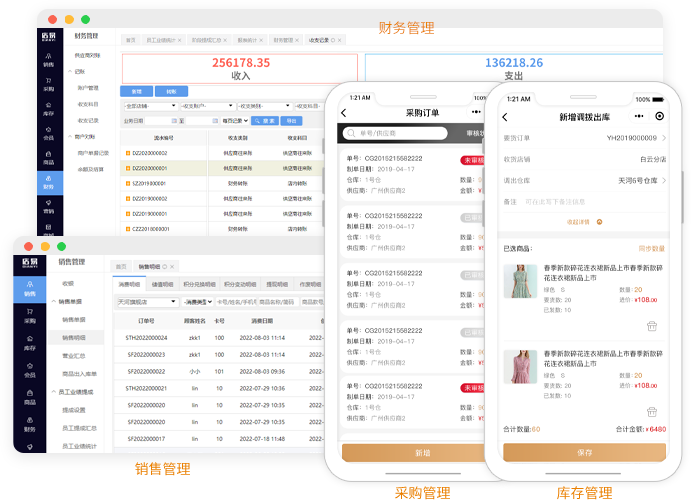Open 收支类别 dropdown in finance filter
Viewport: 691px width, 500px height.
coord(264,106)
